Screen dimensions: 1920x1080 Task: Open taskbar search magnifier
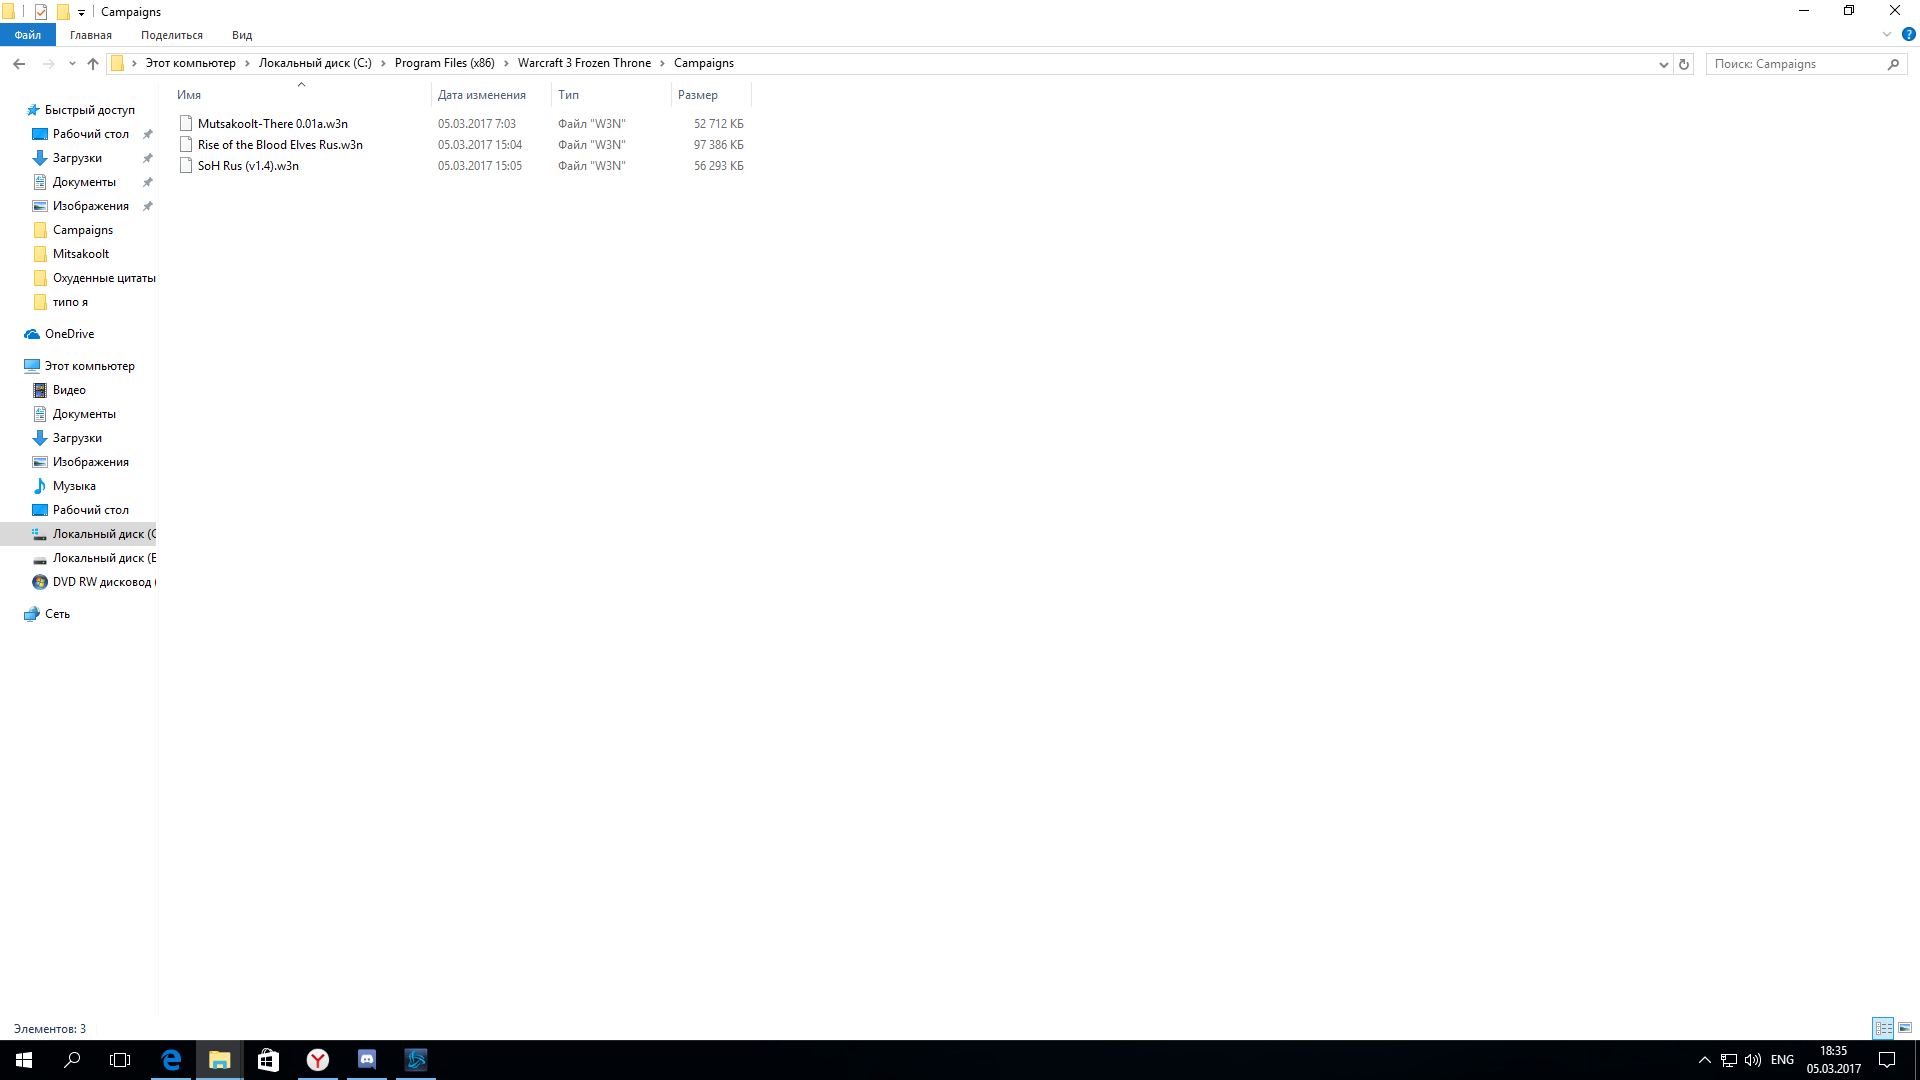click(72, 1060)
